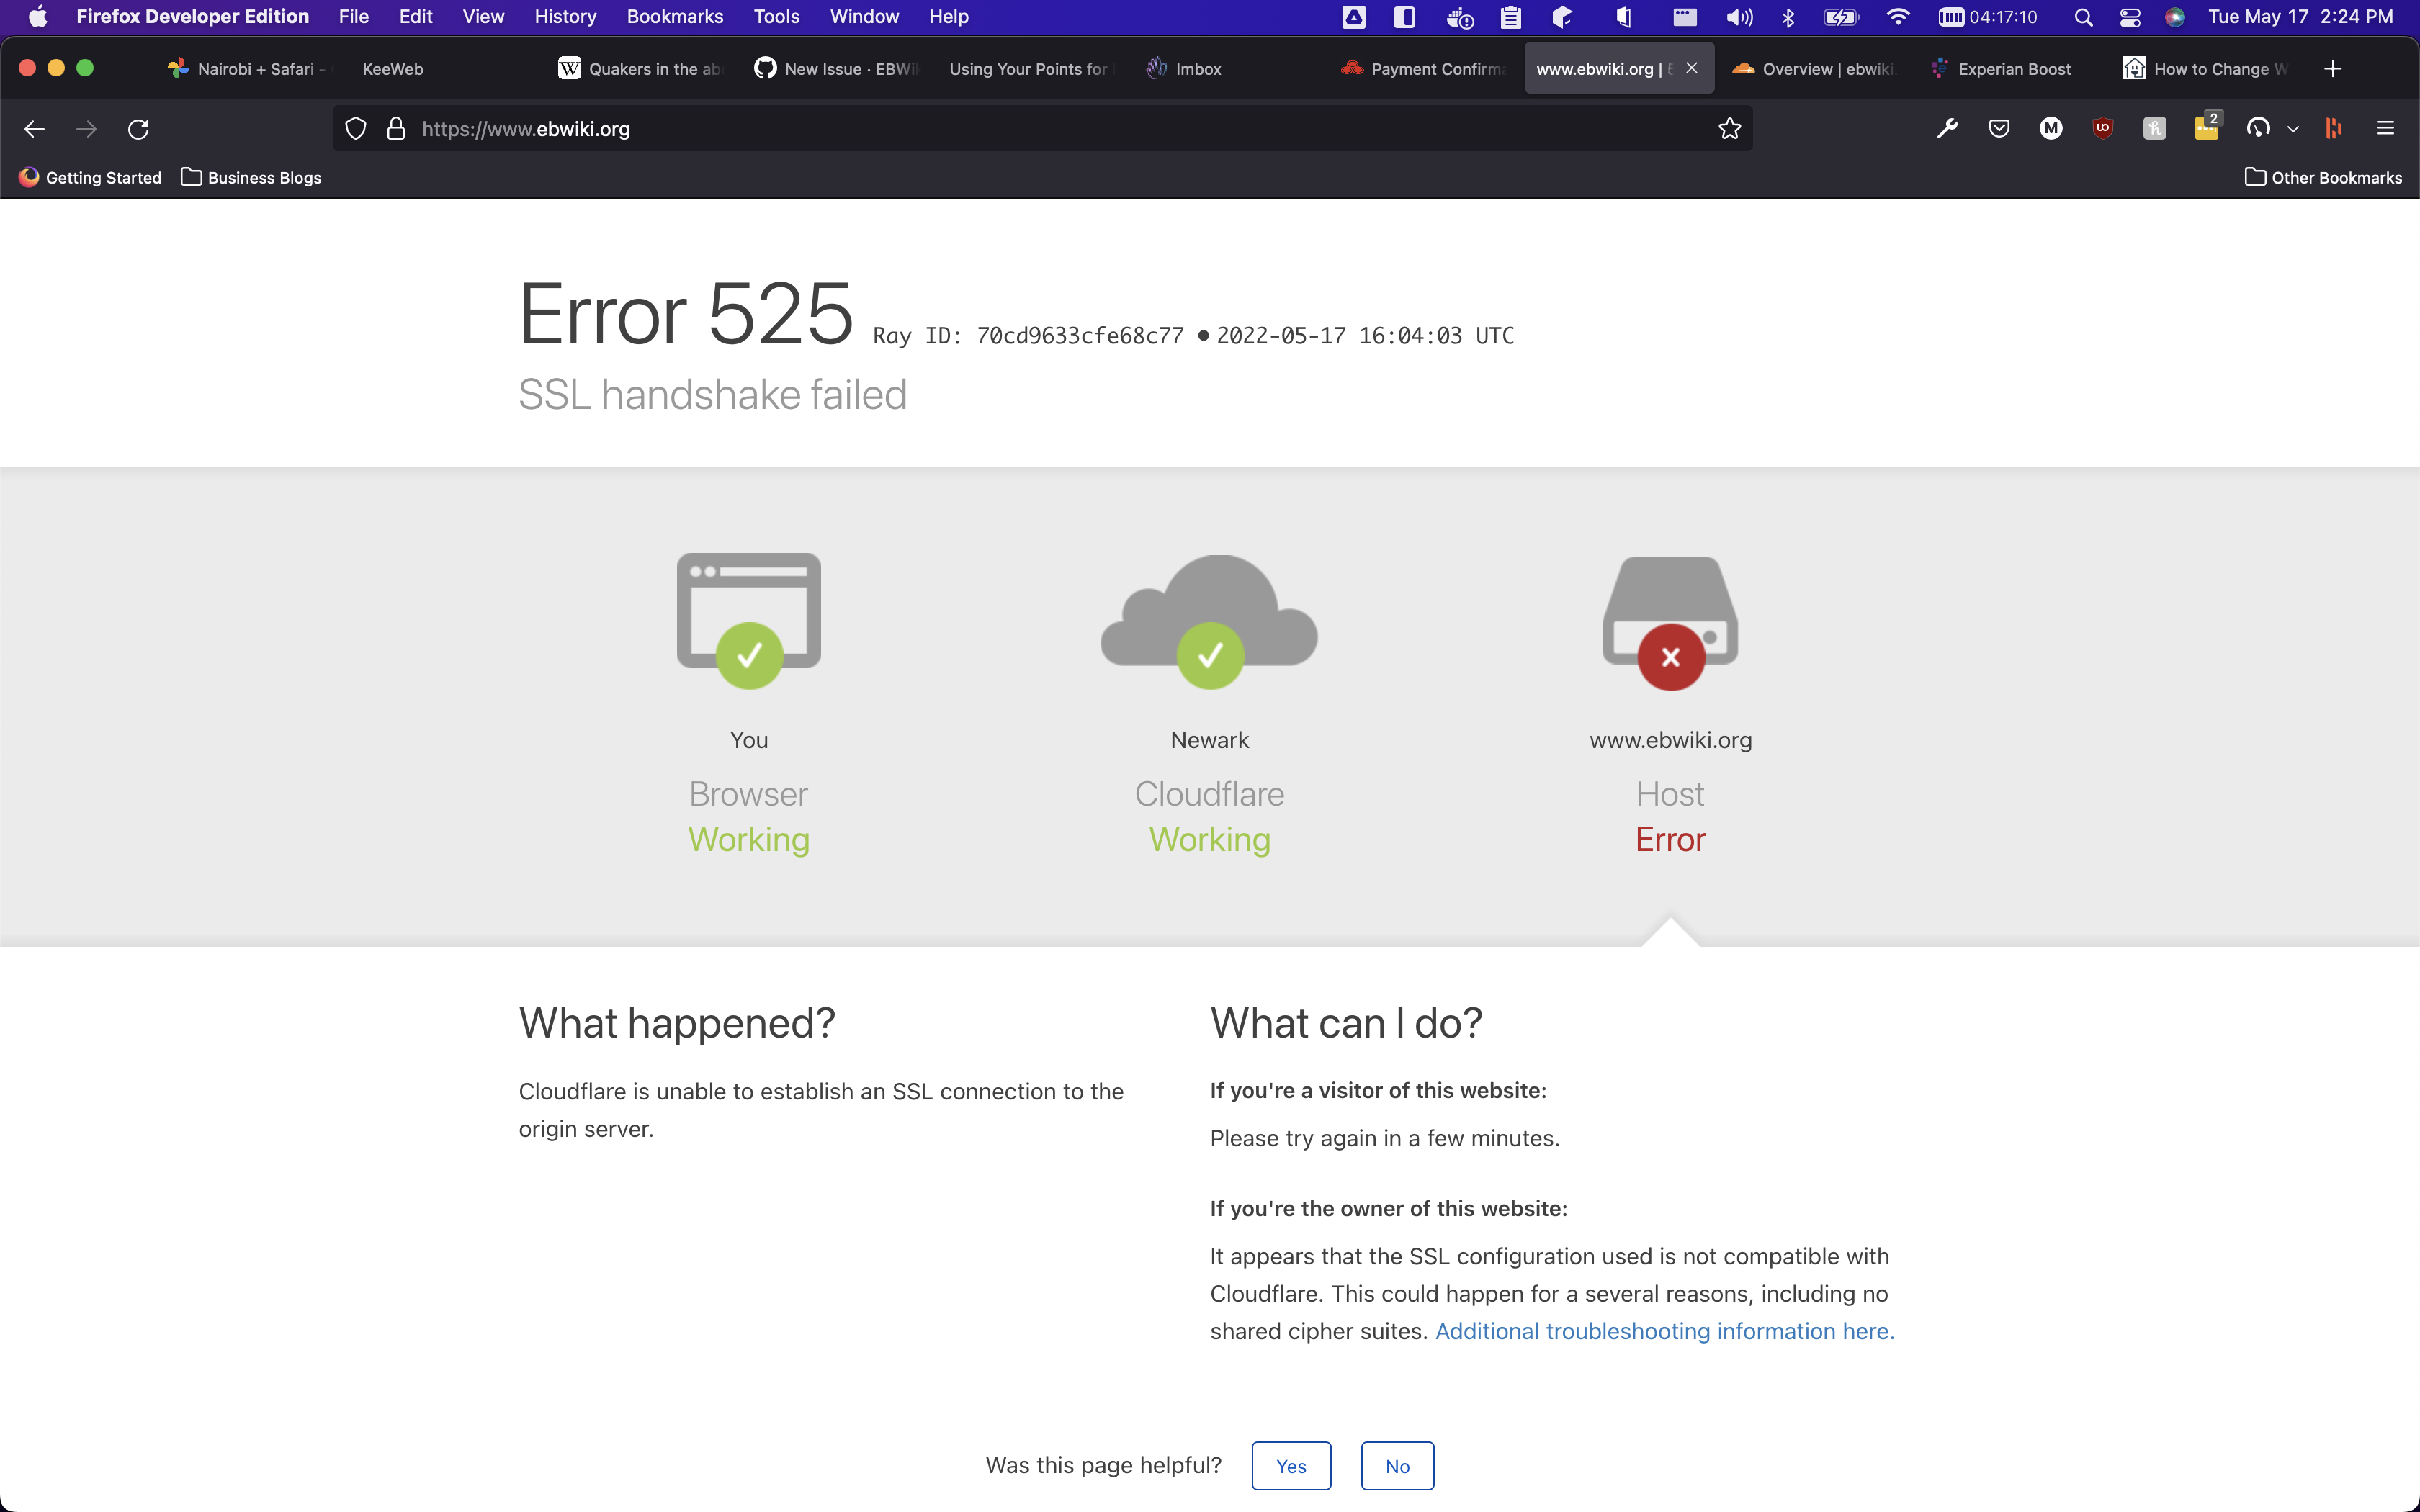Open the Business Blogs bookmarks folder
This screenshot has height=1512, width=2420.
point(251,177)
